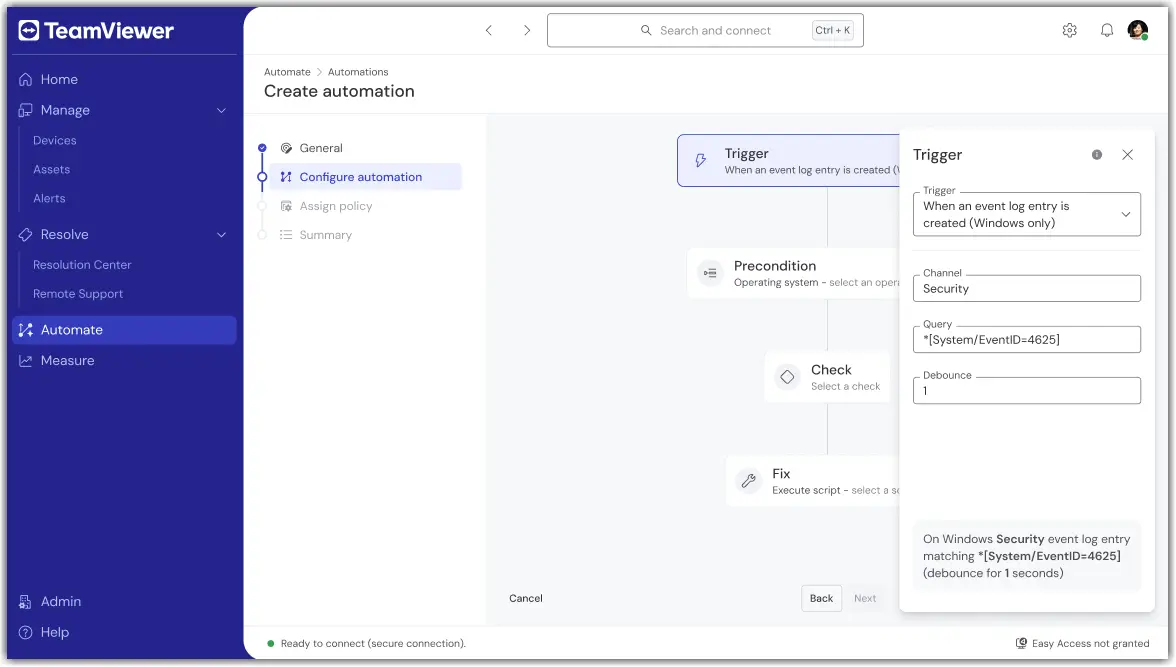Select the Summary step
The width and height of the screenshot is (1176, 667).
coord(326,235)
